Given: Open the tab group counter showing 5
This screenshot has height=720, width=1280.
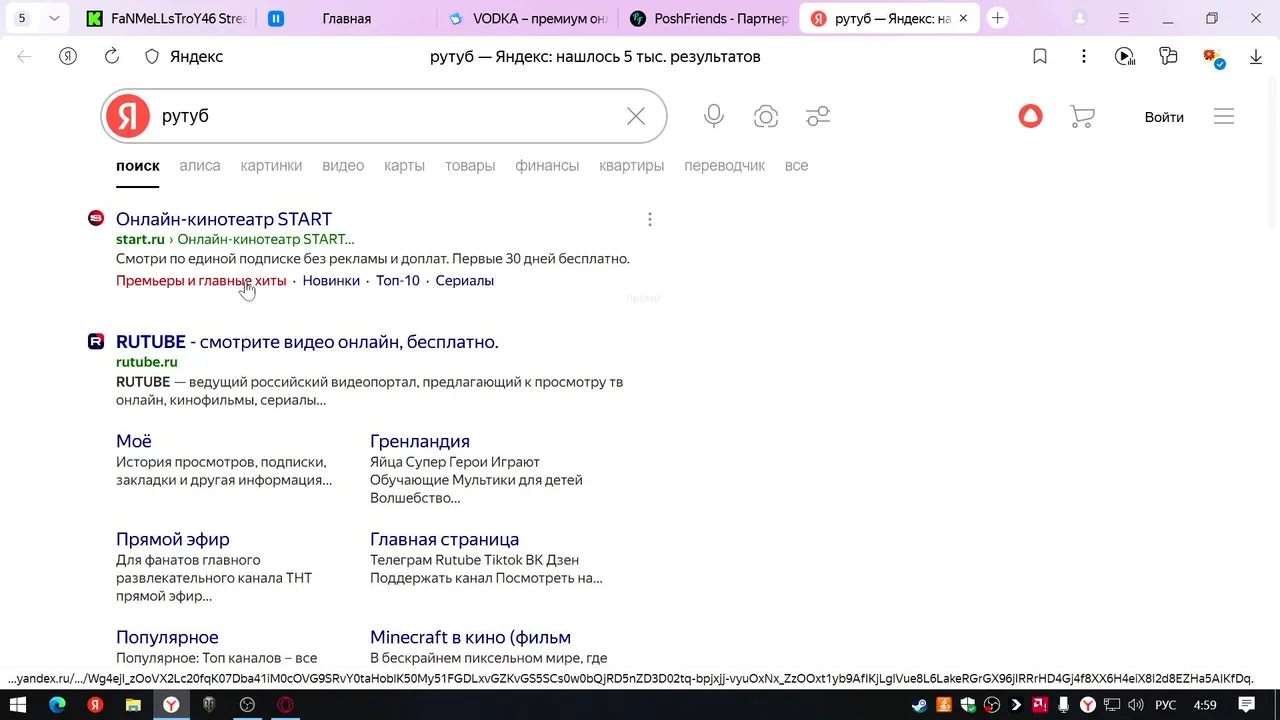Looking at the screenshot, I should point(22,18).
